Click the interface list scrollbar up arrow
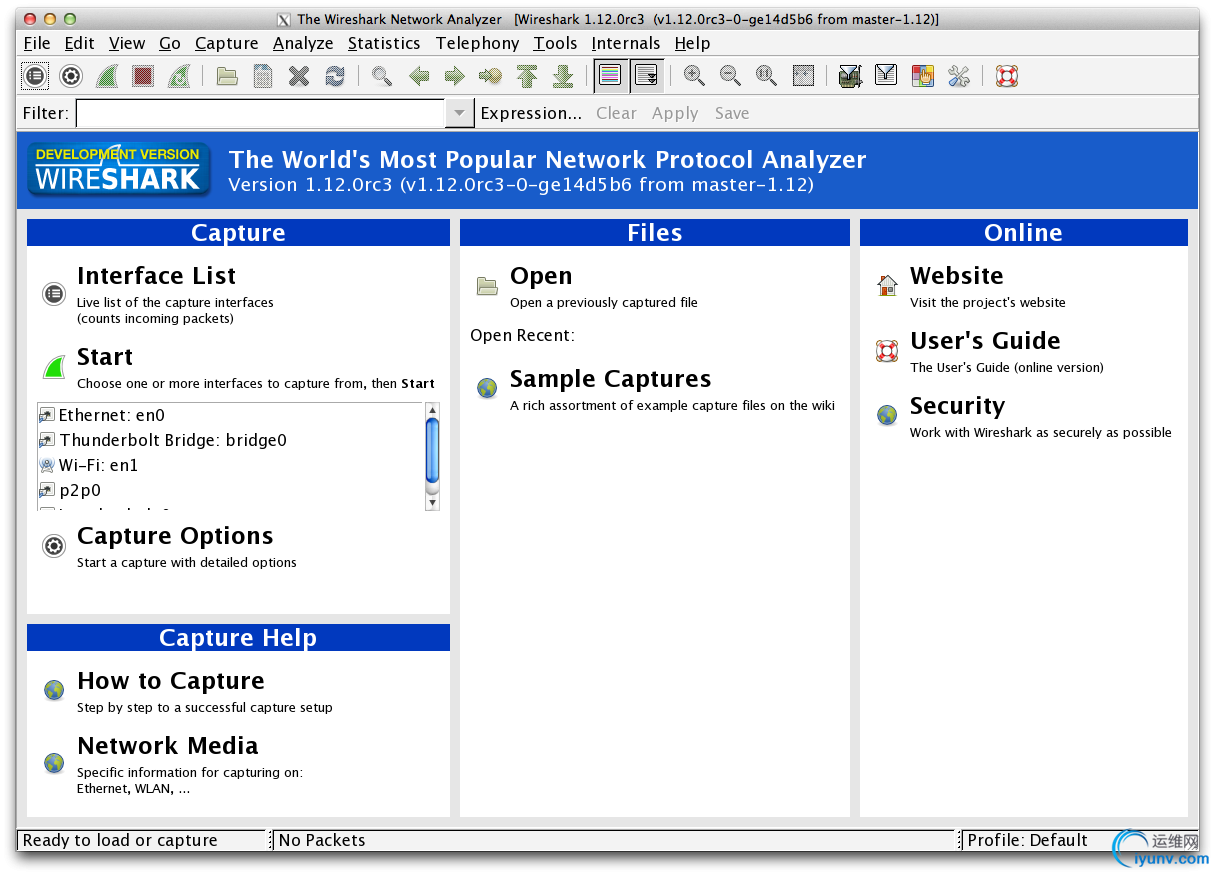1215x875 pixels. coord(432,410)
